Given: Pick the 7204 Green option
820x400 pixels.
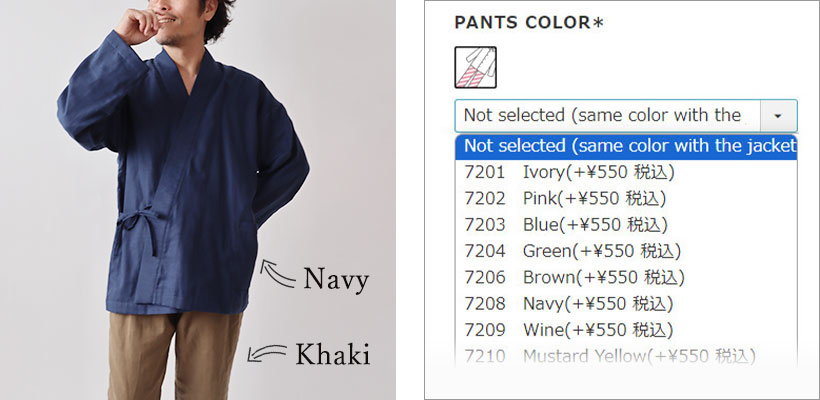Looking at the screenshot, I should (x=570, y=251).
